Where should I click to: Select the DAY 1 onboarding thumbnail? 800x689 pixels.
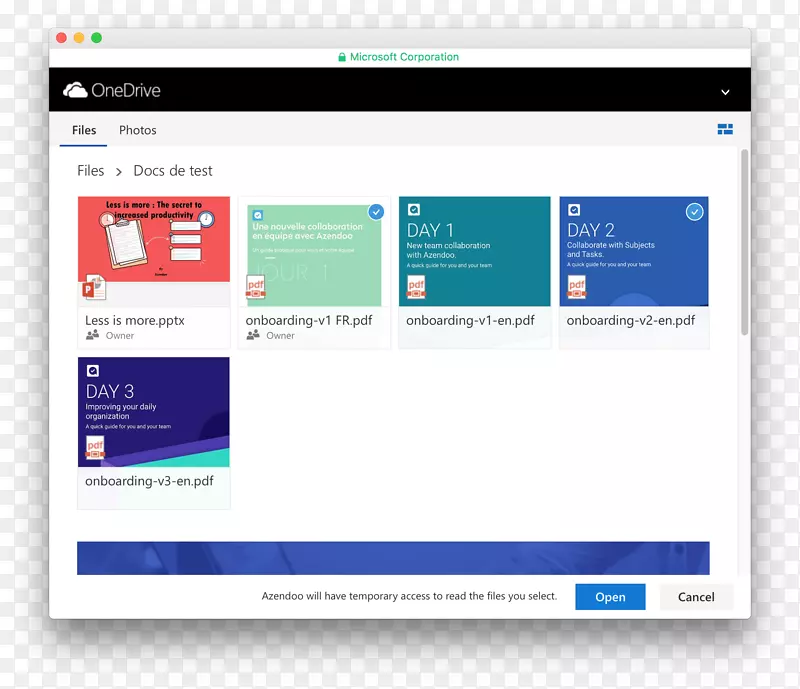[474, 251]
